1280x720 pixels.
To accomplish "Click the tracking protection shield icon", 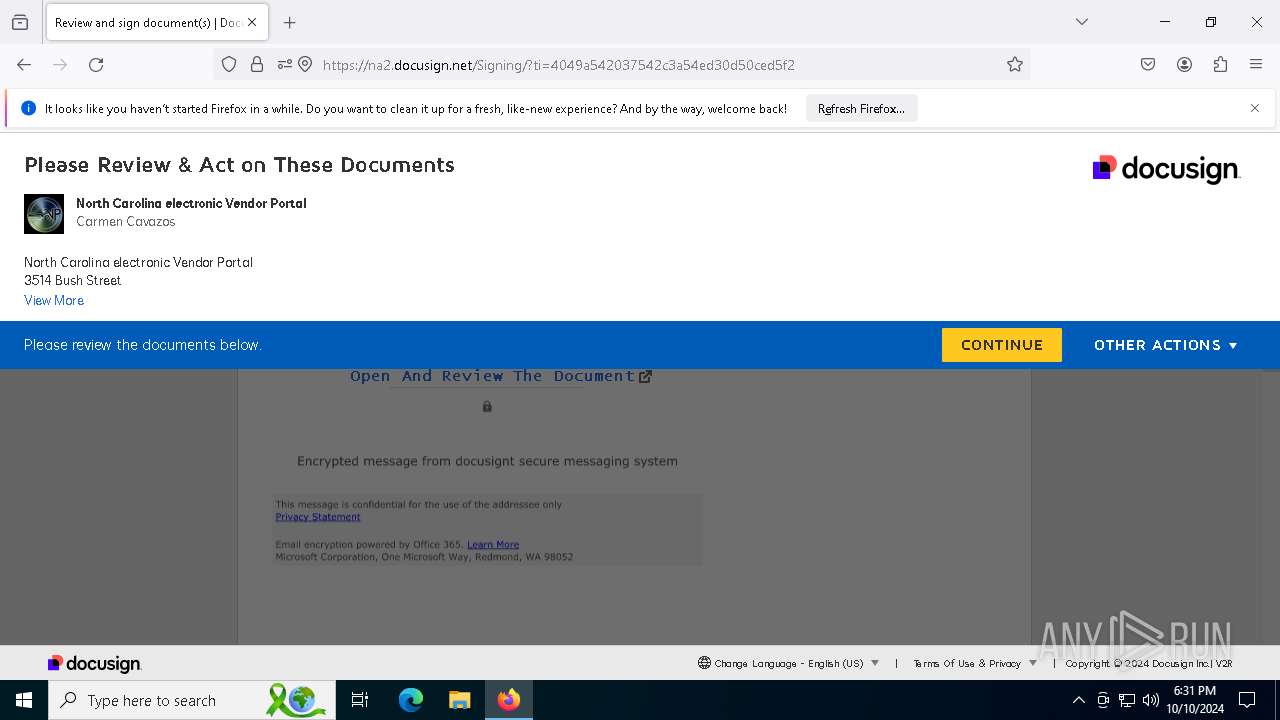I will click(229, 65).
